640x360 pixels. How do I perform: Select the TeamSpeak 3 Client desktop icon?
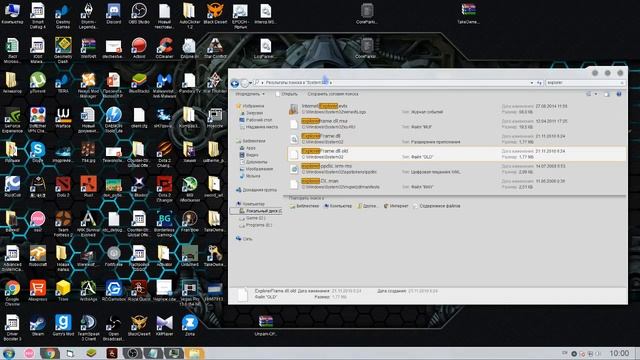pyautogui.click(x=88, y=327)
